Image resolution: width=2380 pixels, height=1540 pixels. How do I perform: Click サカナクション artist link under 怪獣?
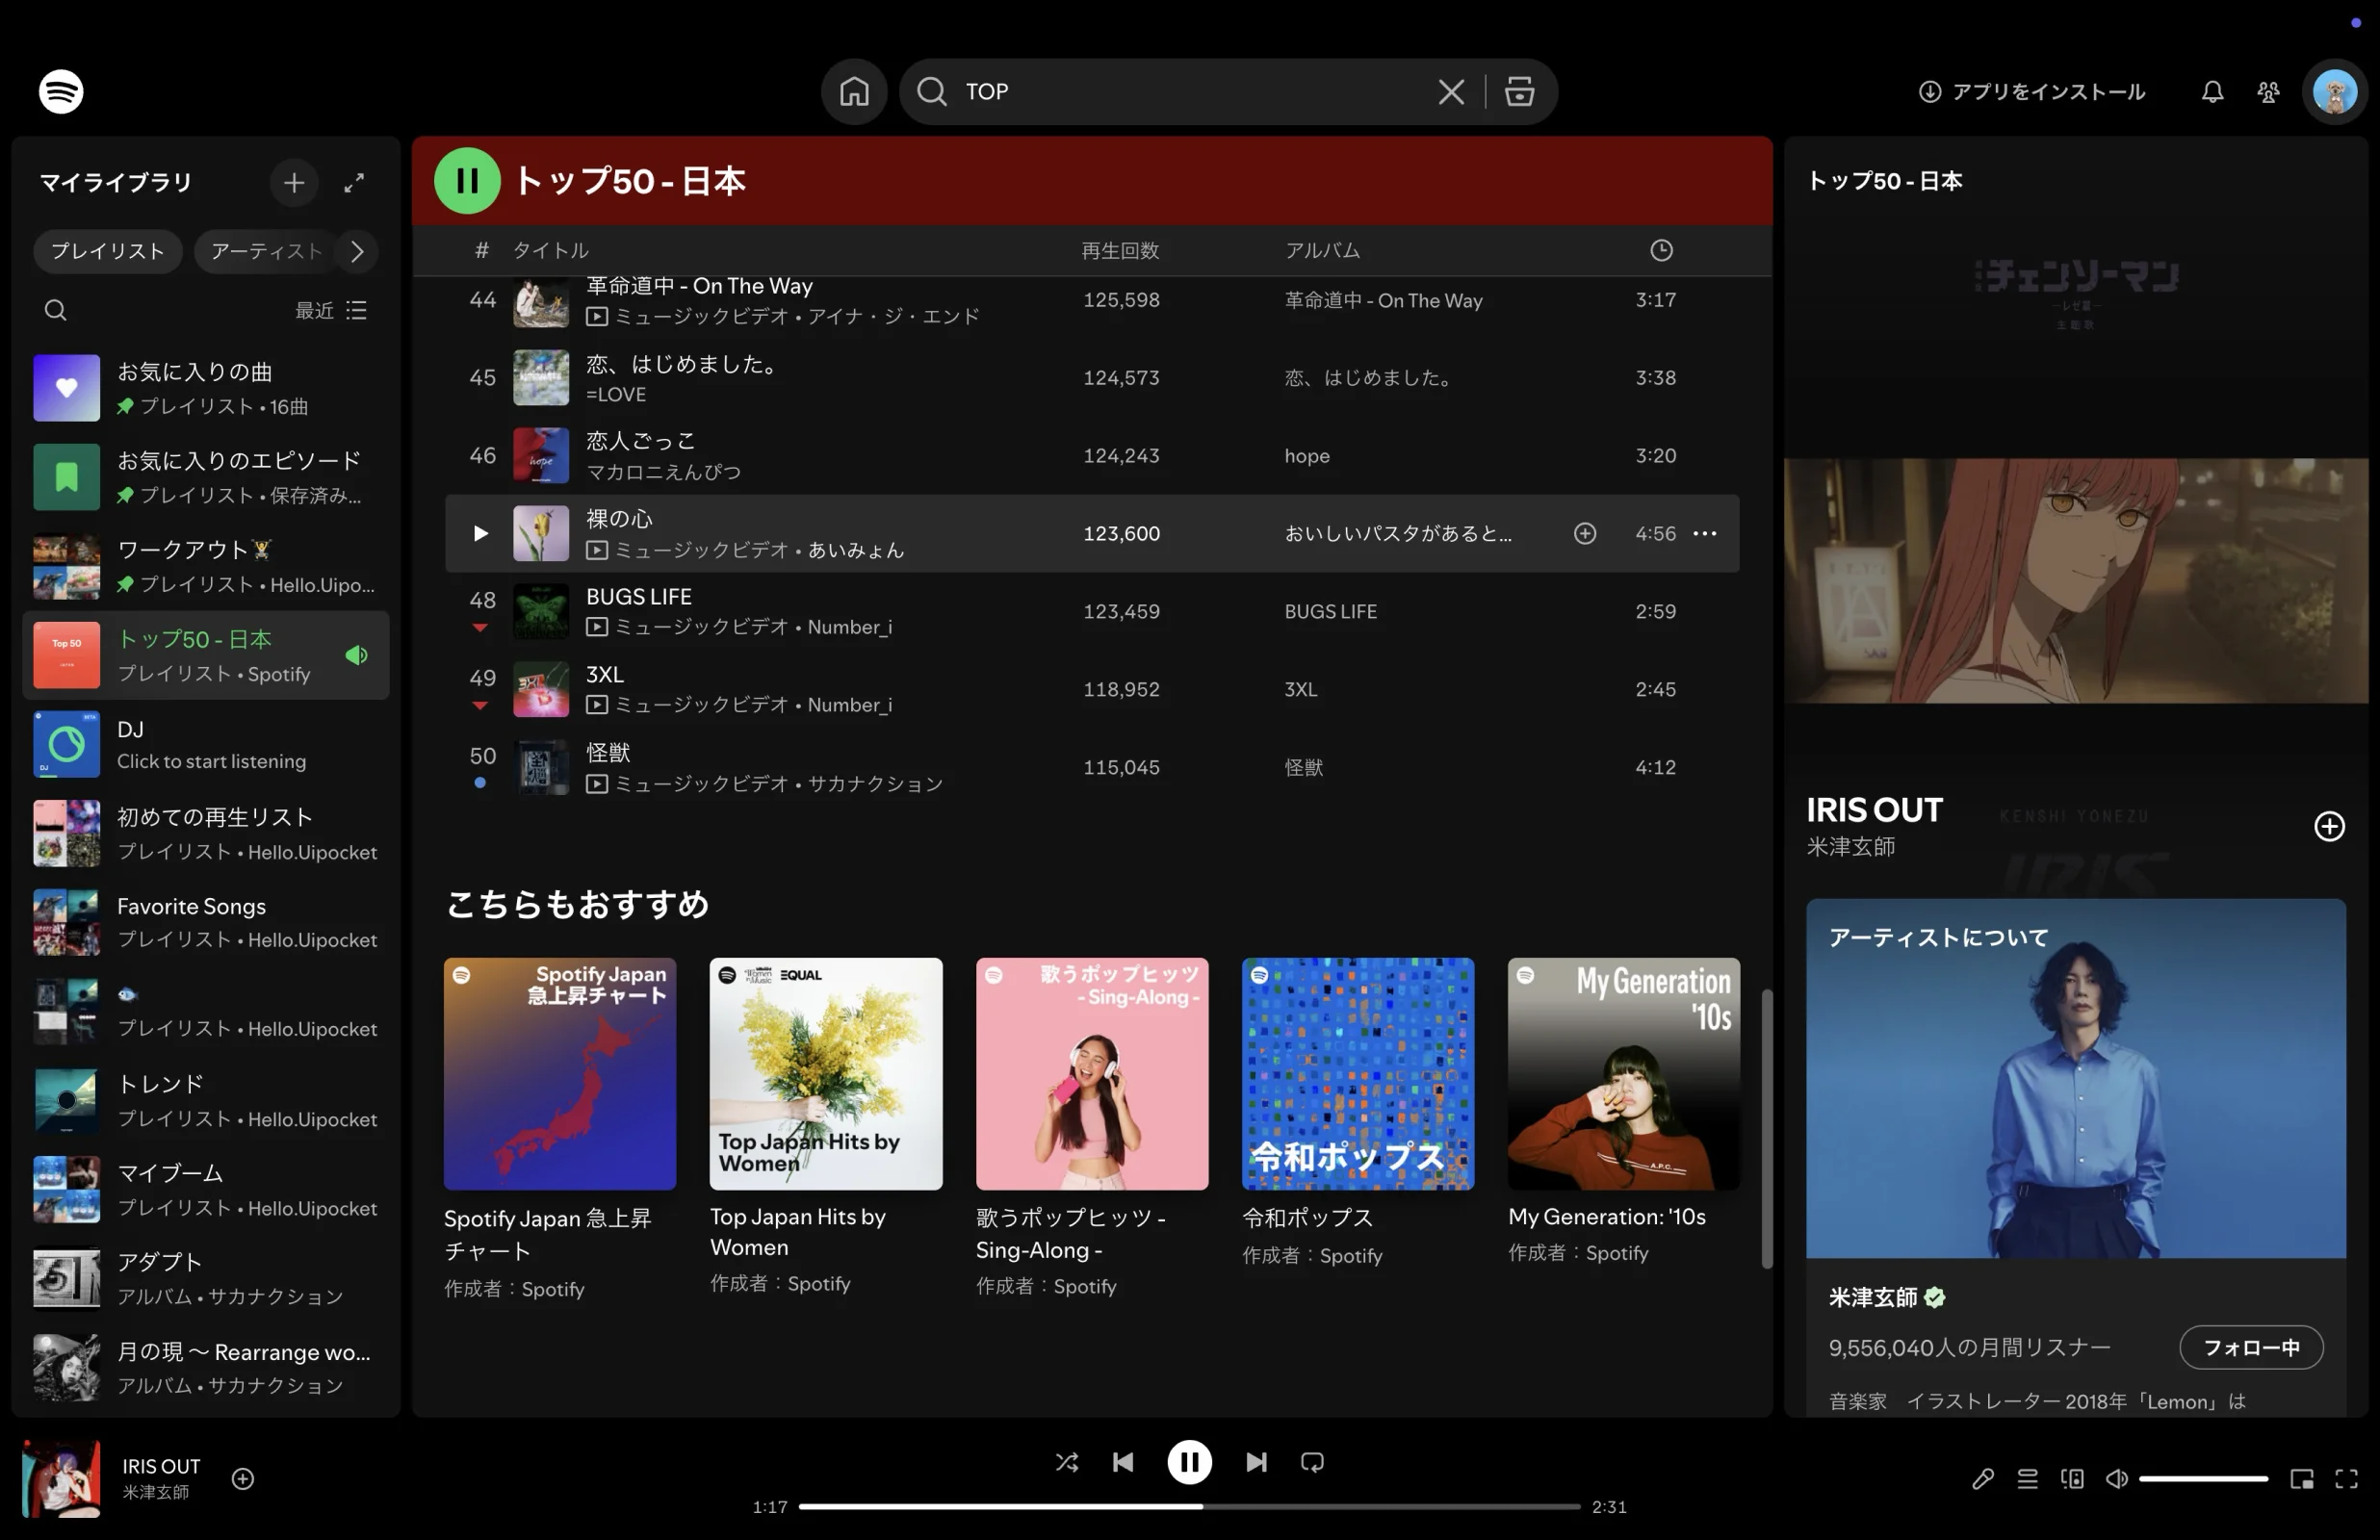pos(875,783)
